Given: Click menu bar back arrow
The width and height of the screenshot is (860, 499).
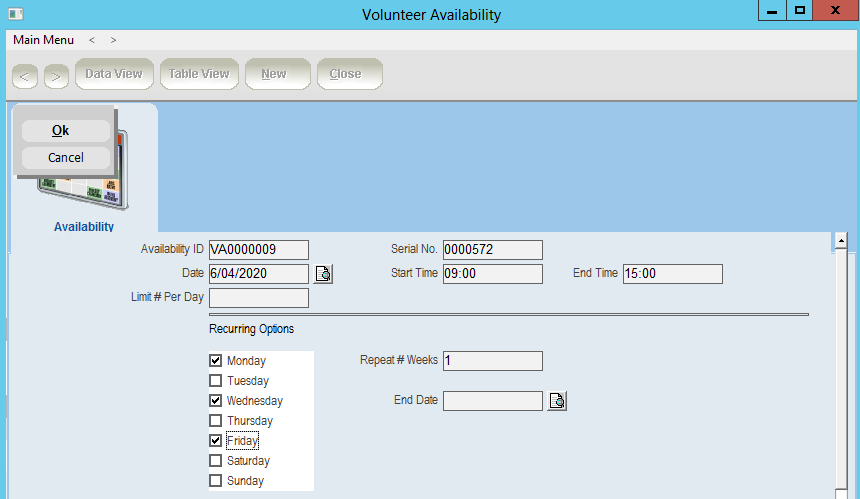Looking at the screenshot, I should click(92, 40).
